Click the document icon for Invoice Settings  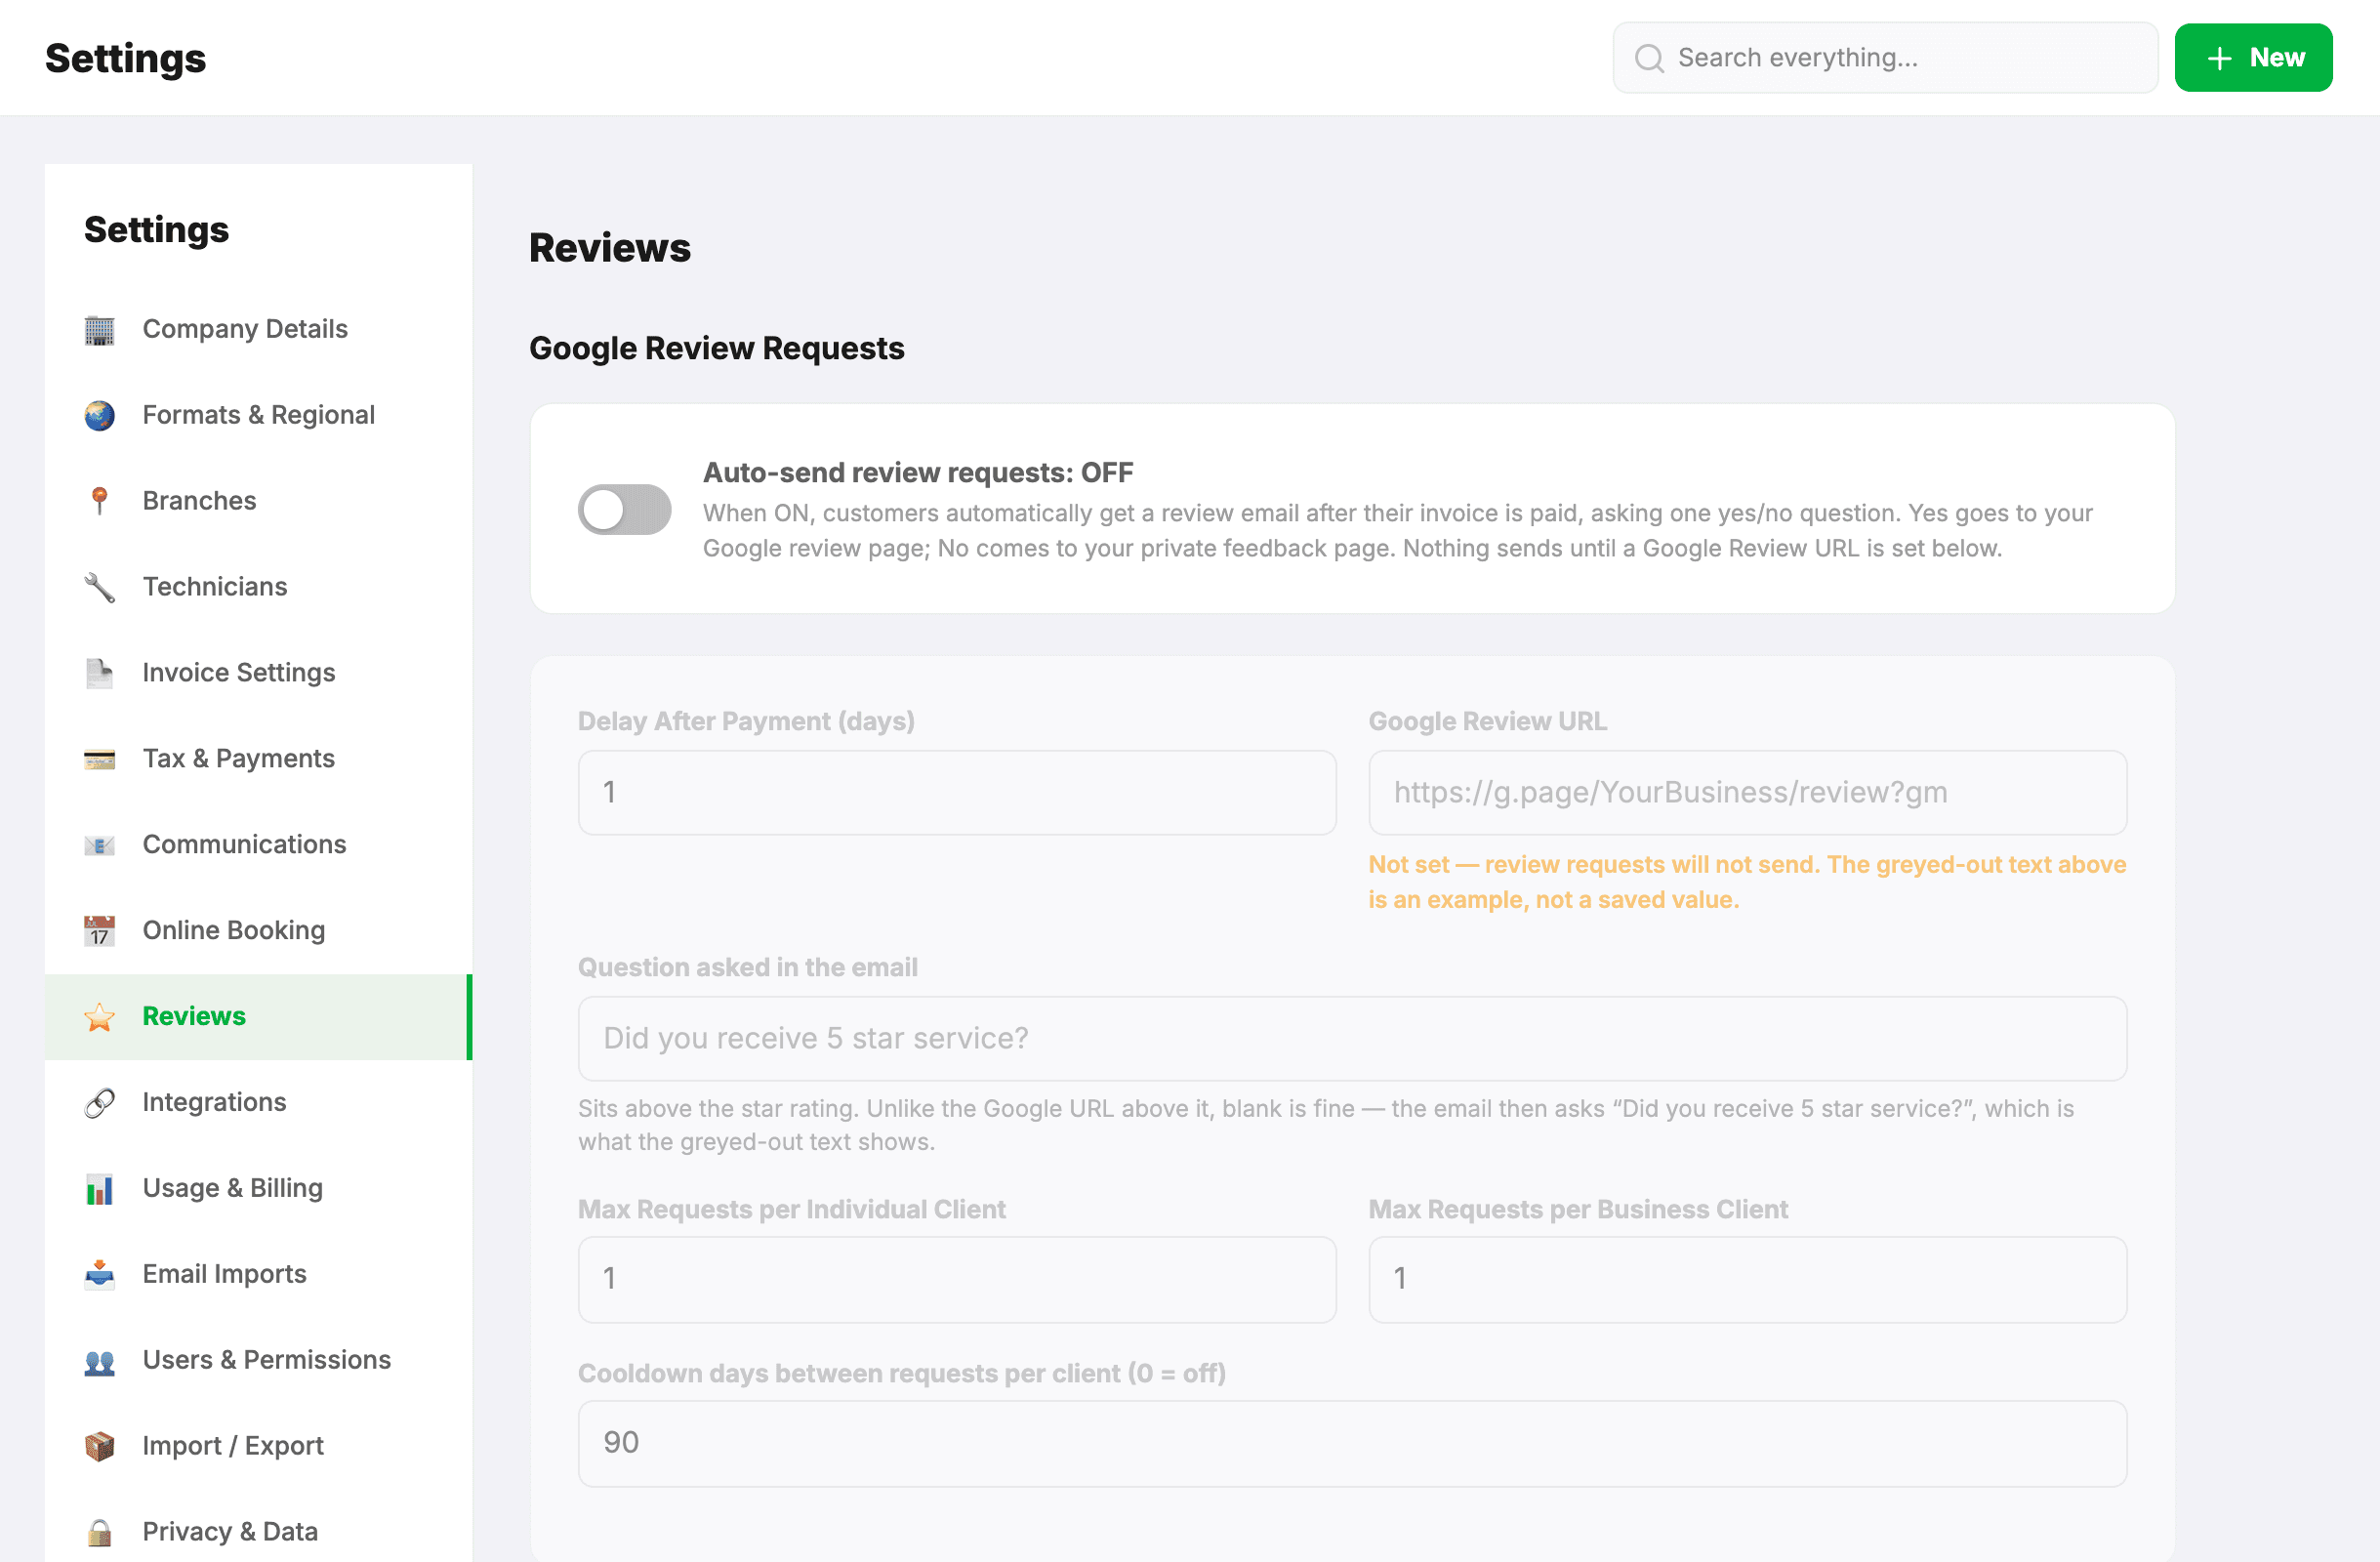99,674
